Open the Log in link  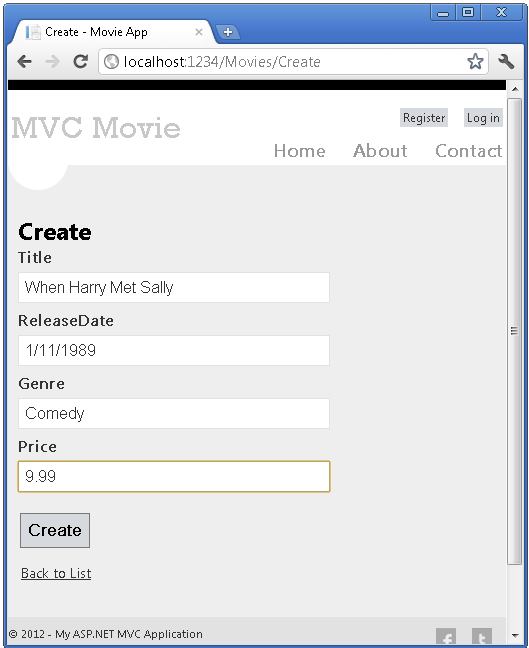[x=483, y=118]
